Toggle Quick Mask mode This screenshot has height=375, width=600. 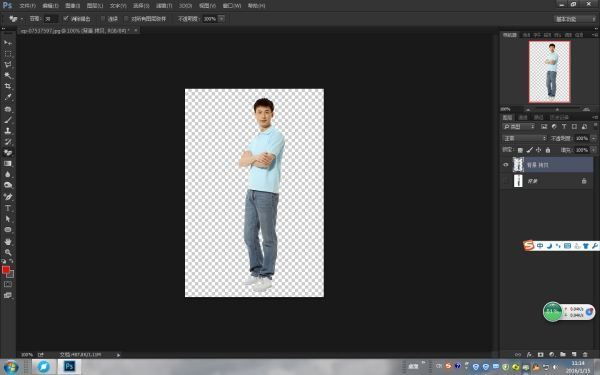pyautogui.click(x=8, y=284)
